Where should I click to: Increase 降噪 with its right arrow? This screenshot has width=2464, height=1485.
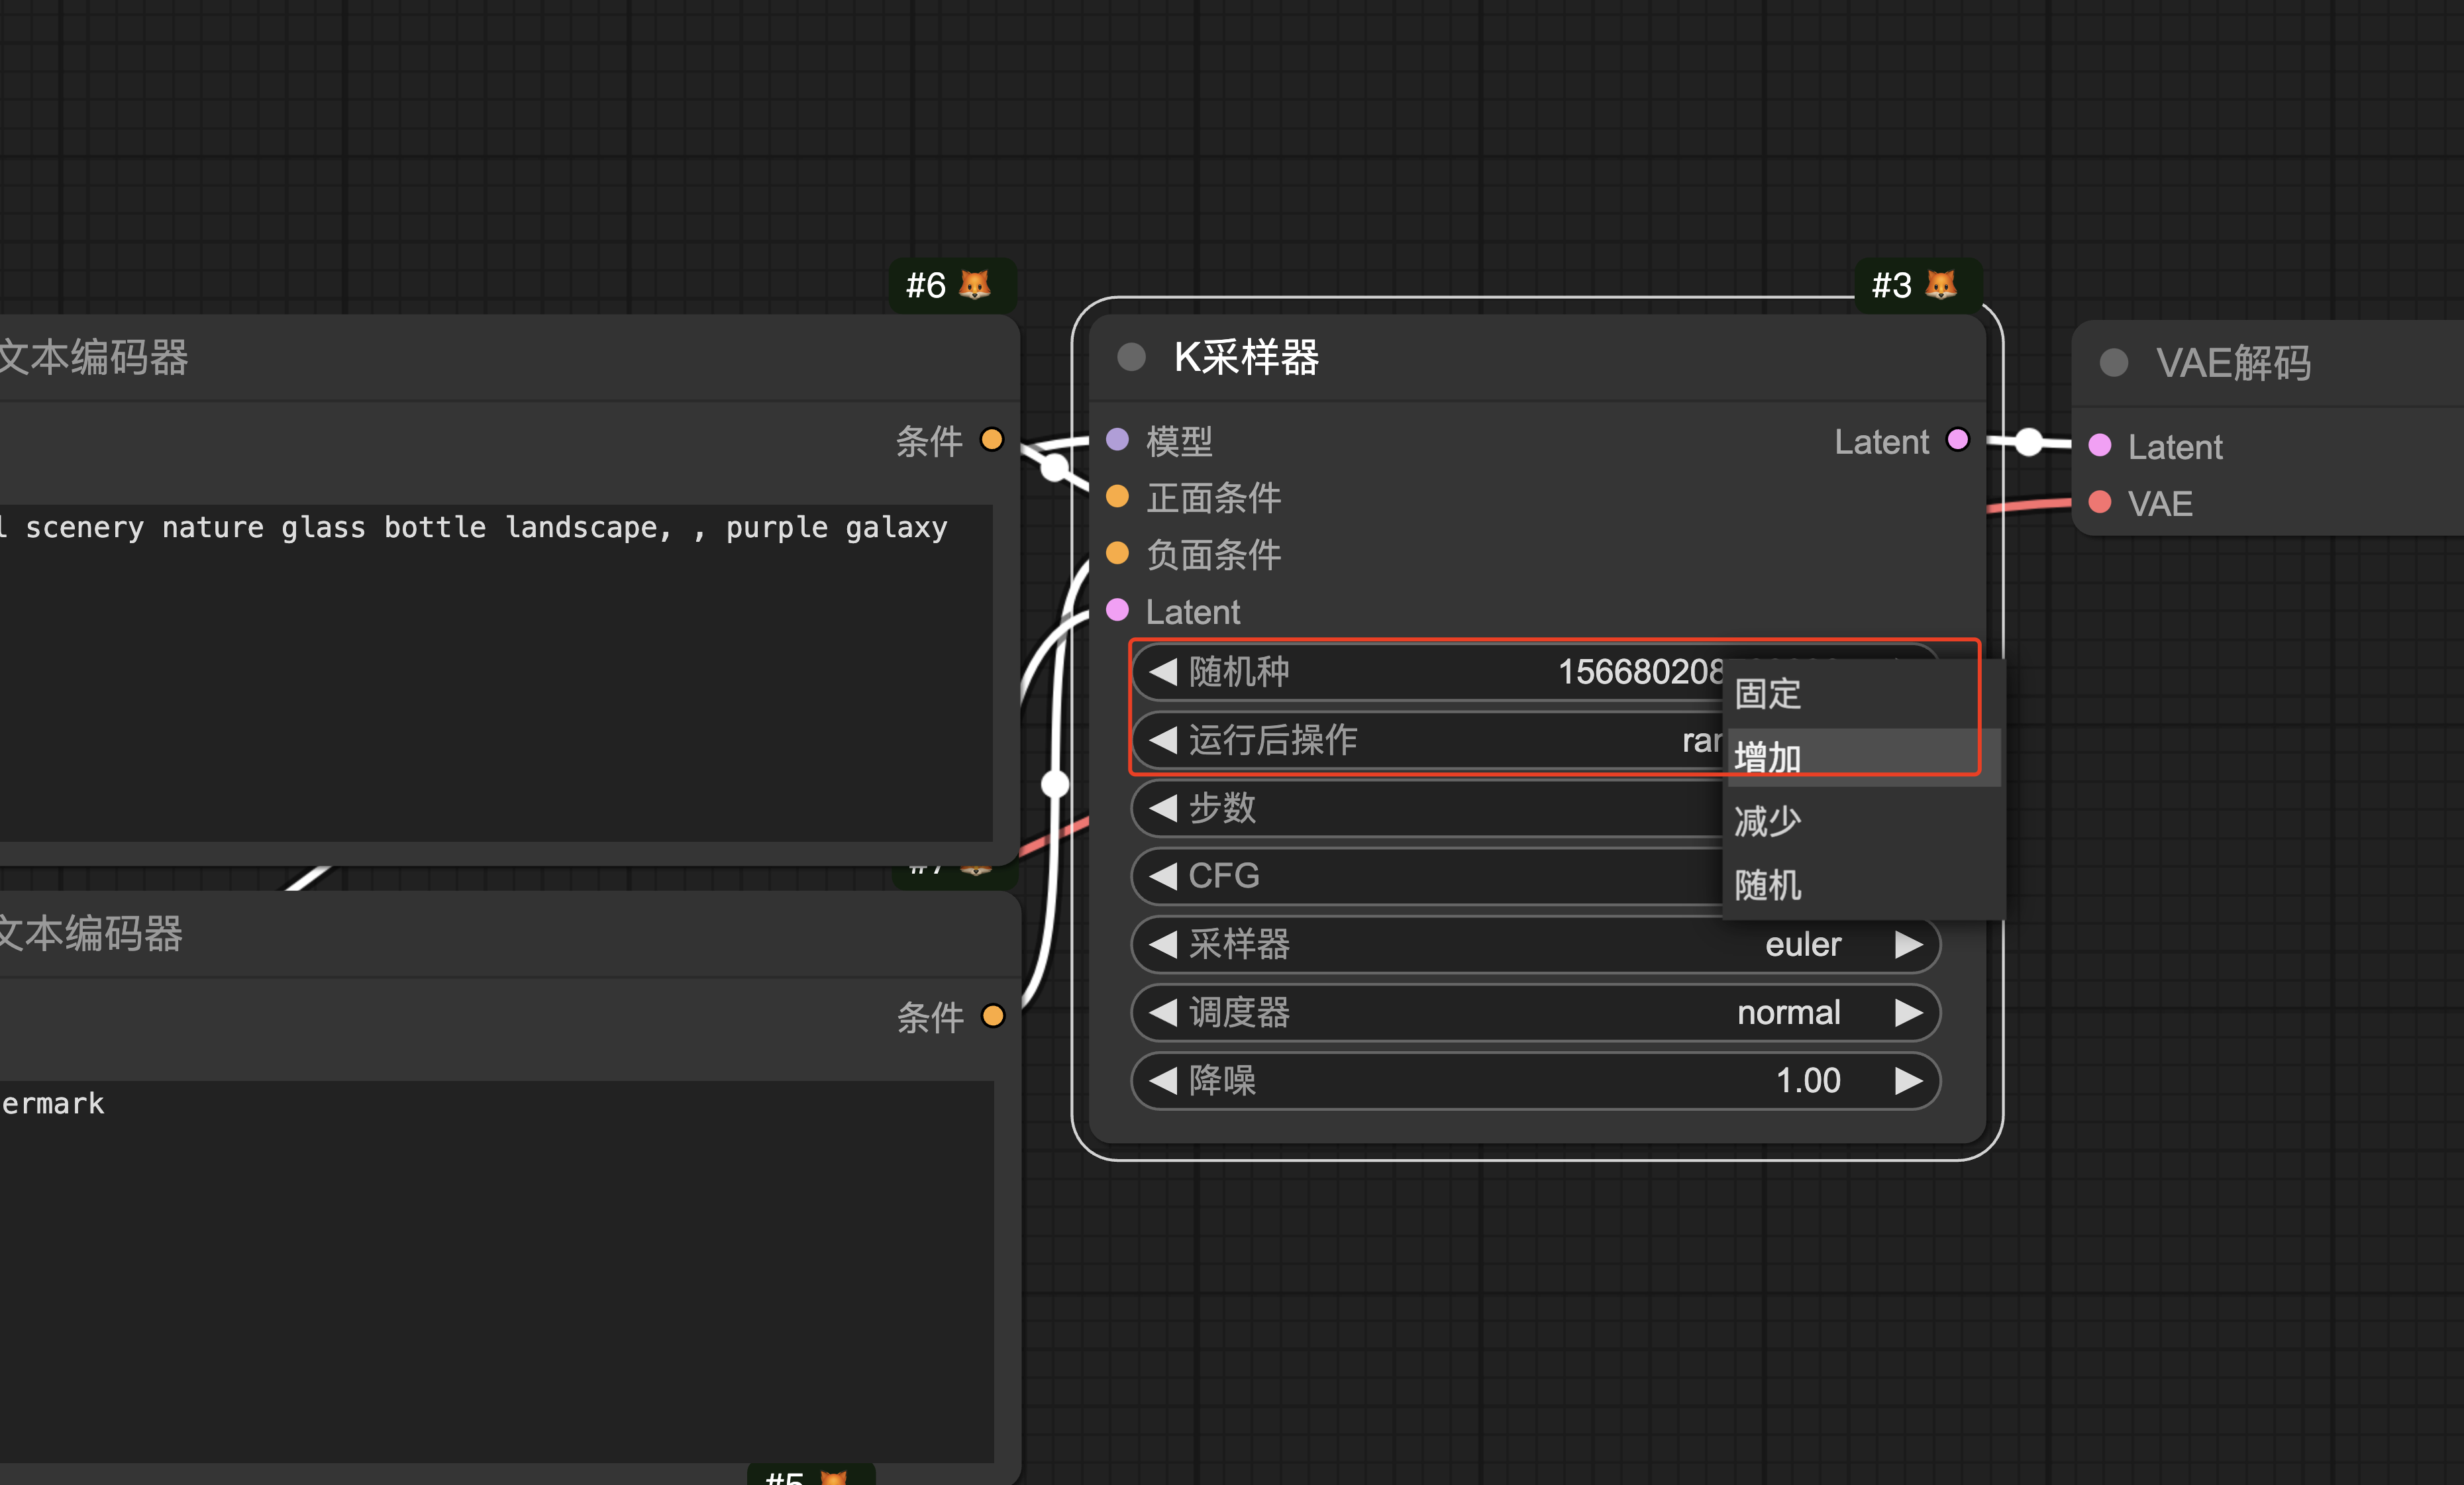tap(1908, 1080)
